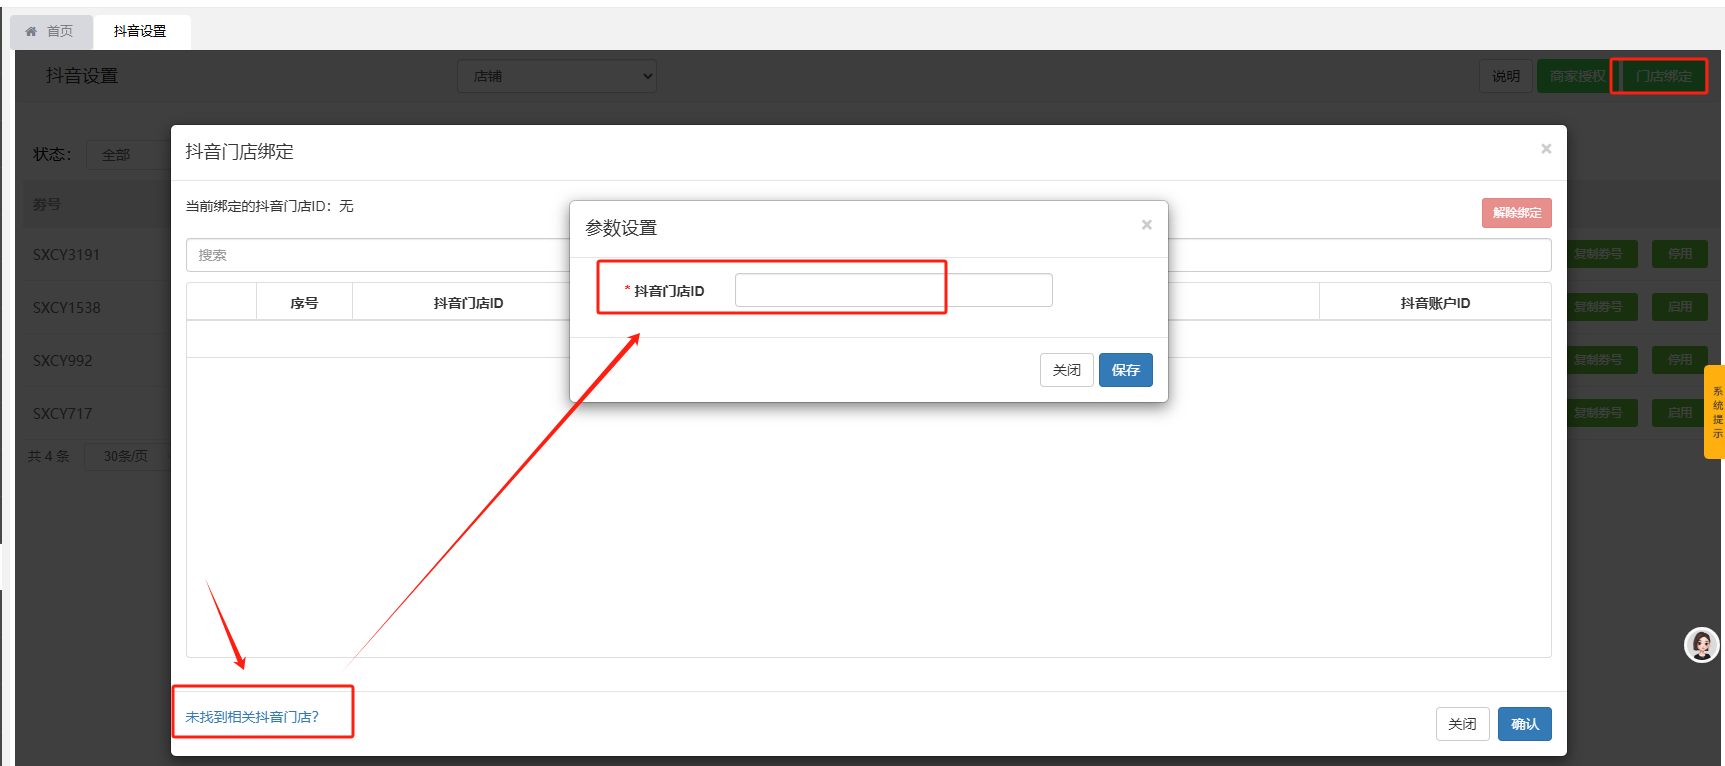Open the yellow 系统提示 side tab
Image resolution: width=1725 pixels, height=766 pixels.
[1715, 412]
